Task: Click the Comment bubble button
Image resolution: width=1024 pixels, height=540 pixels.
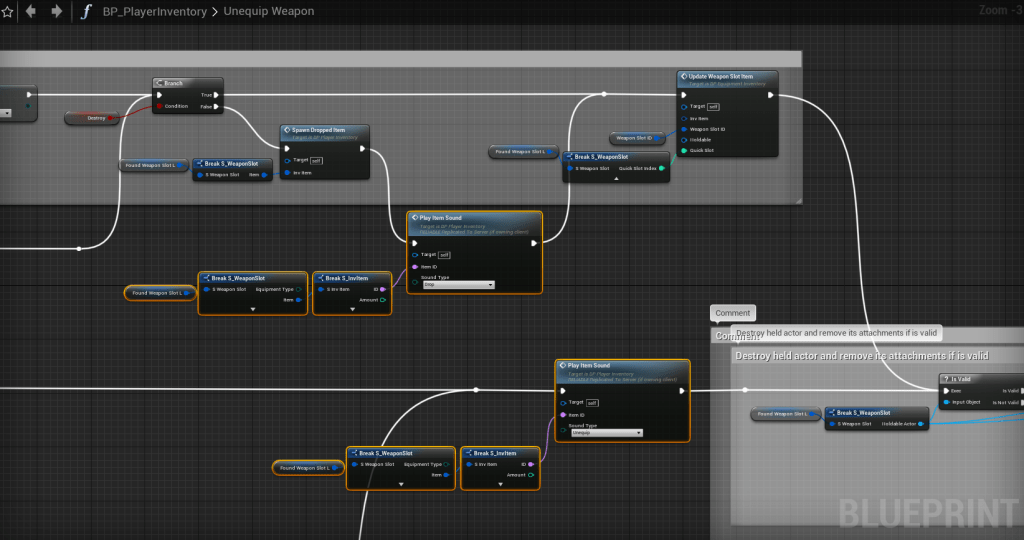Action: (x=732, y=313)
